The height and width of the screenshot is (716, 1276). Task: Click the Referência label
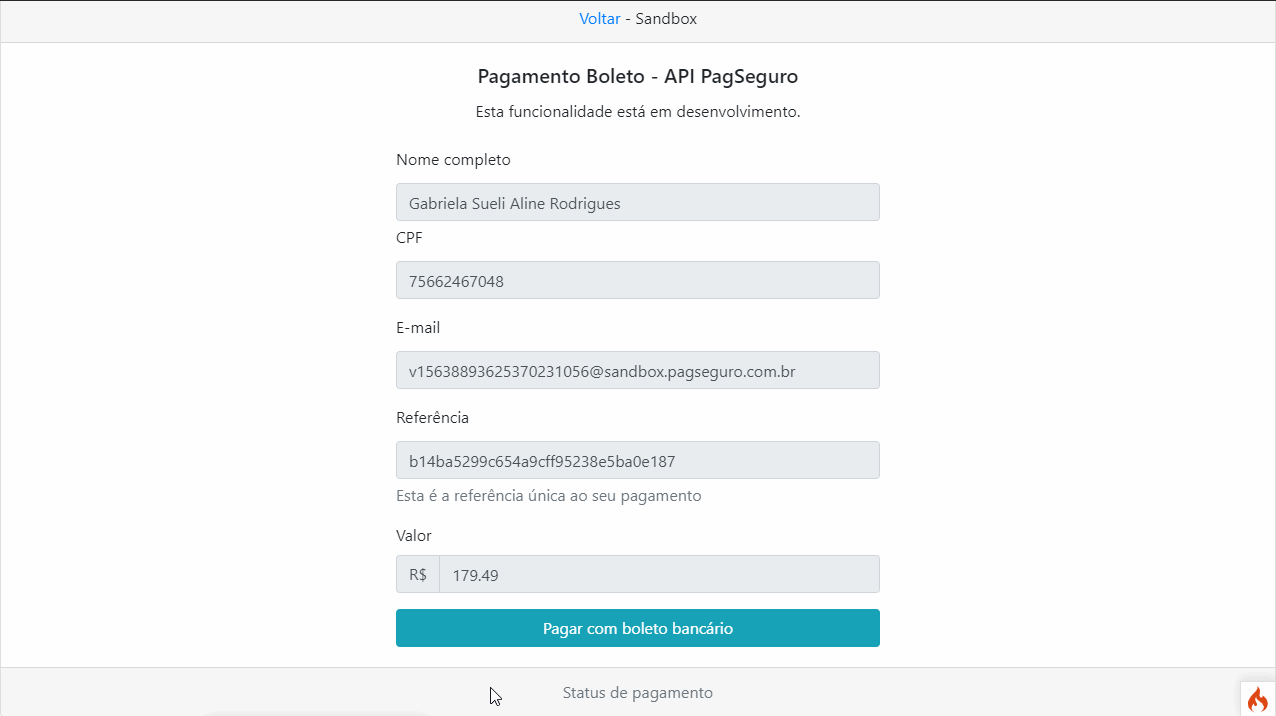pos(432,418)
